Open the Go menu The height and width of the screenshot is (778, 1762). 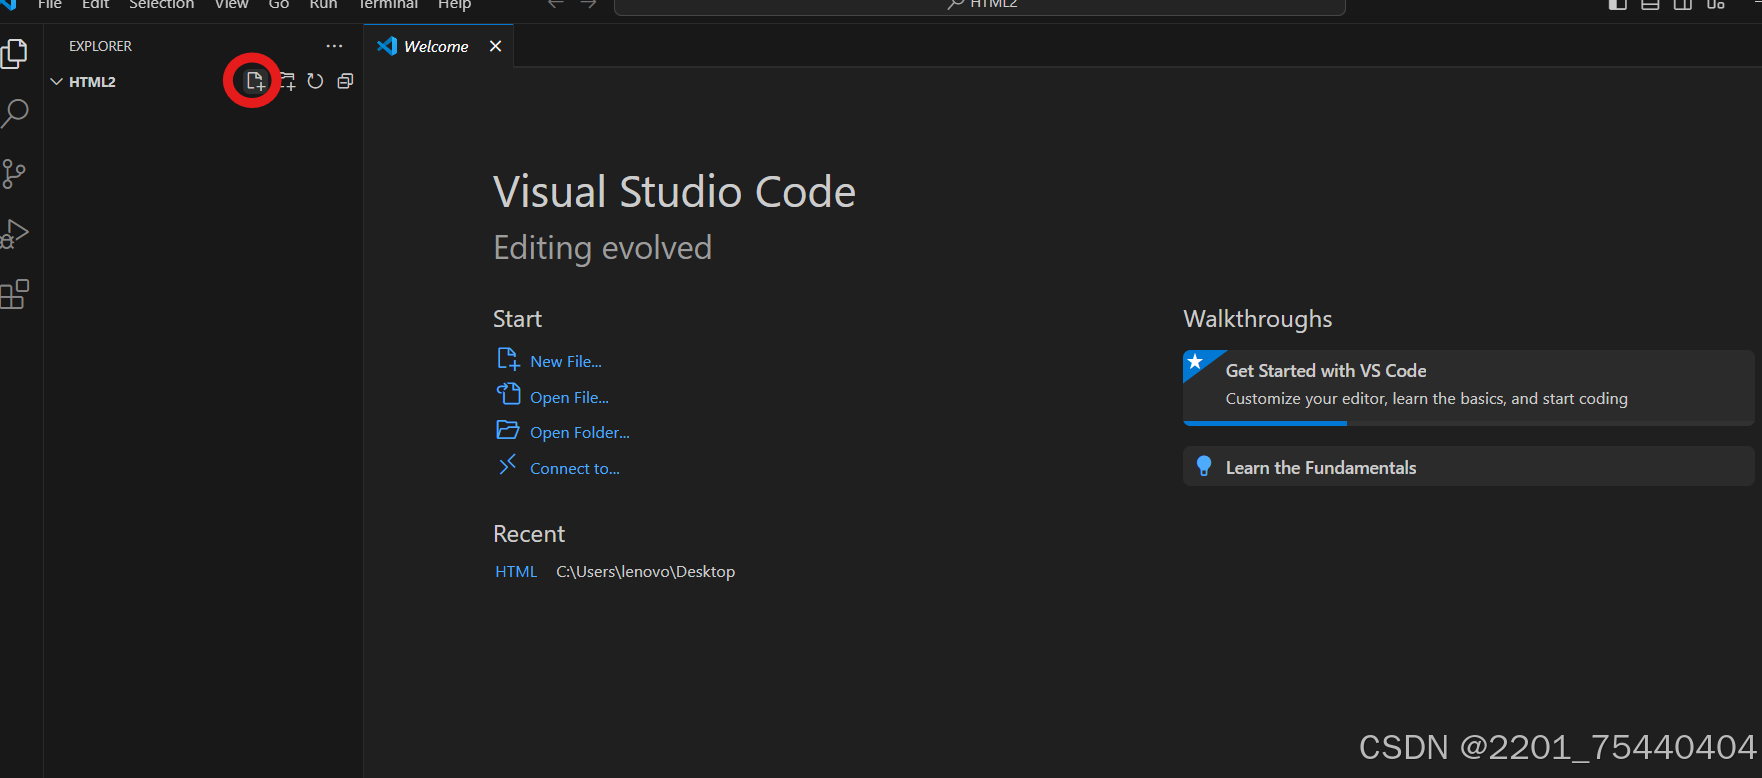[x=279, y=4]
